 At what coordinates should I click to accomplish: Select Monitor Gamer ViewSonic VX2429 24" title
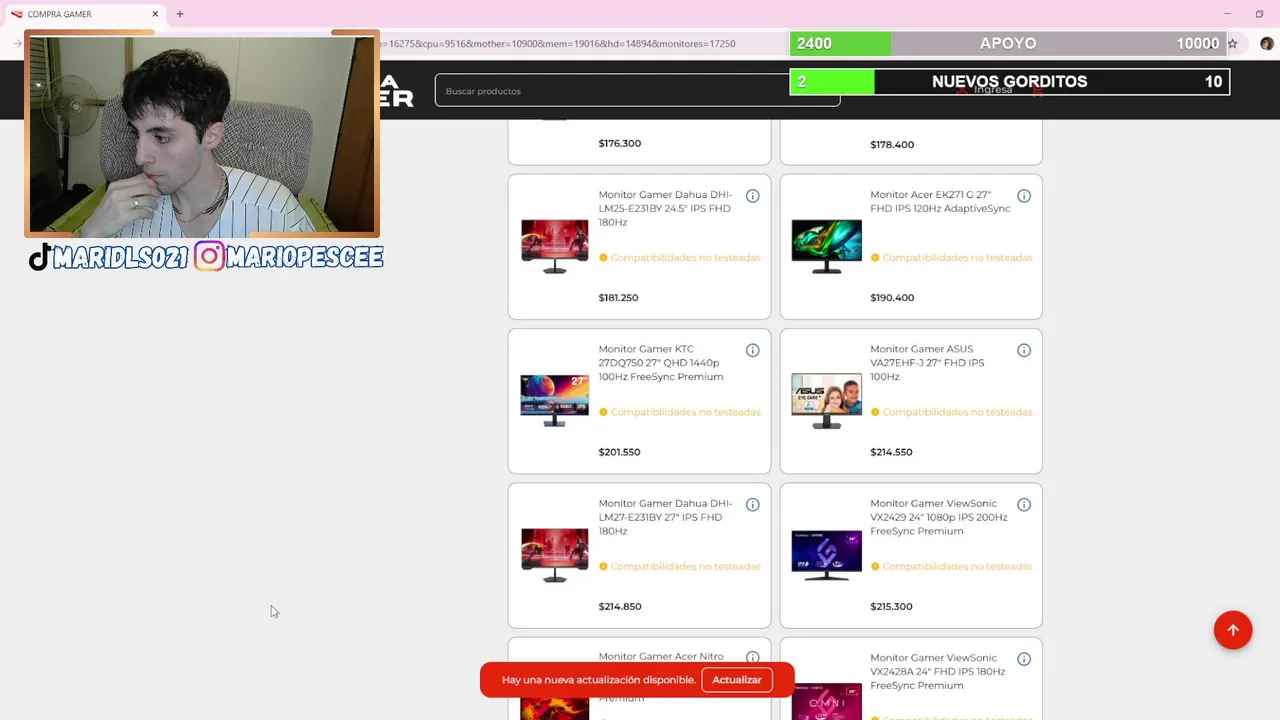tap(938, 517)
